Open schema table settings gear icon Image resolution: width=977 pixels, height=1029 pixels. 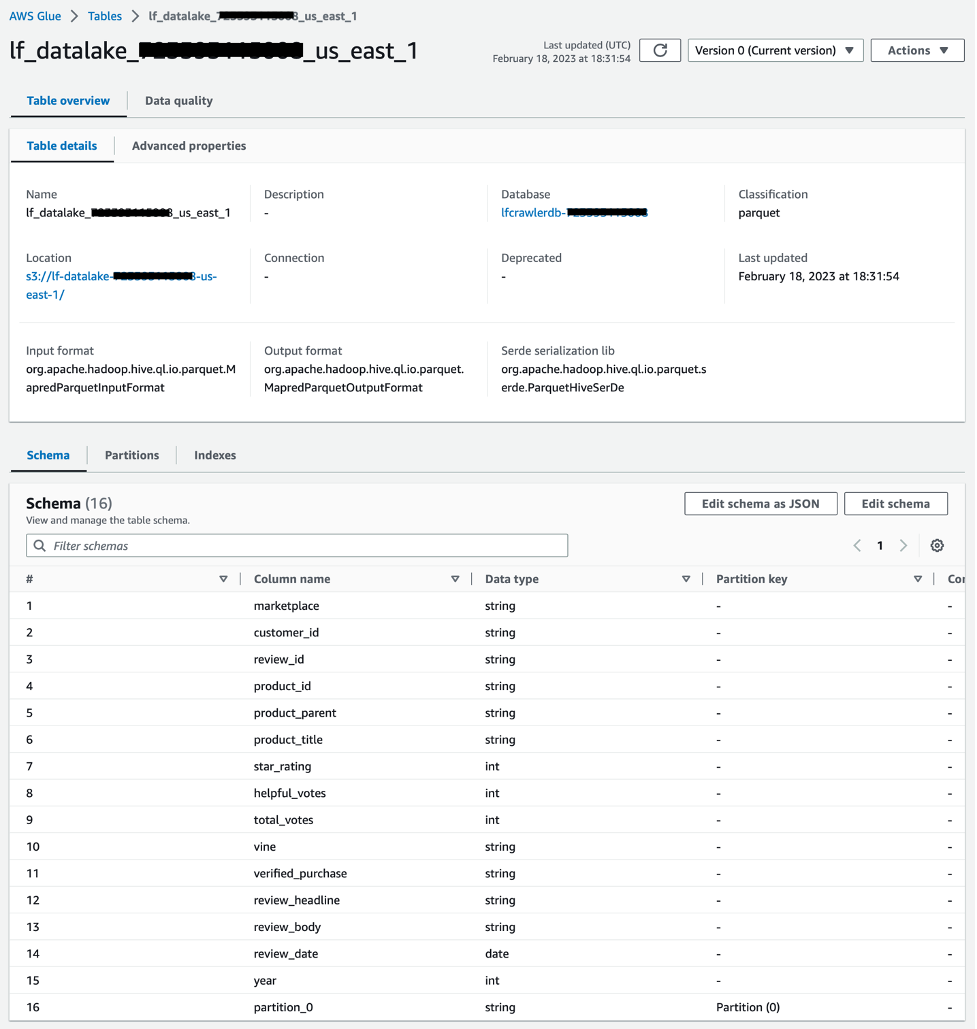[x=939, y=546]
